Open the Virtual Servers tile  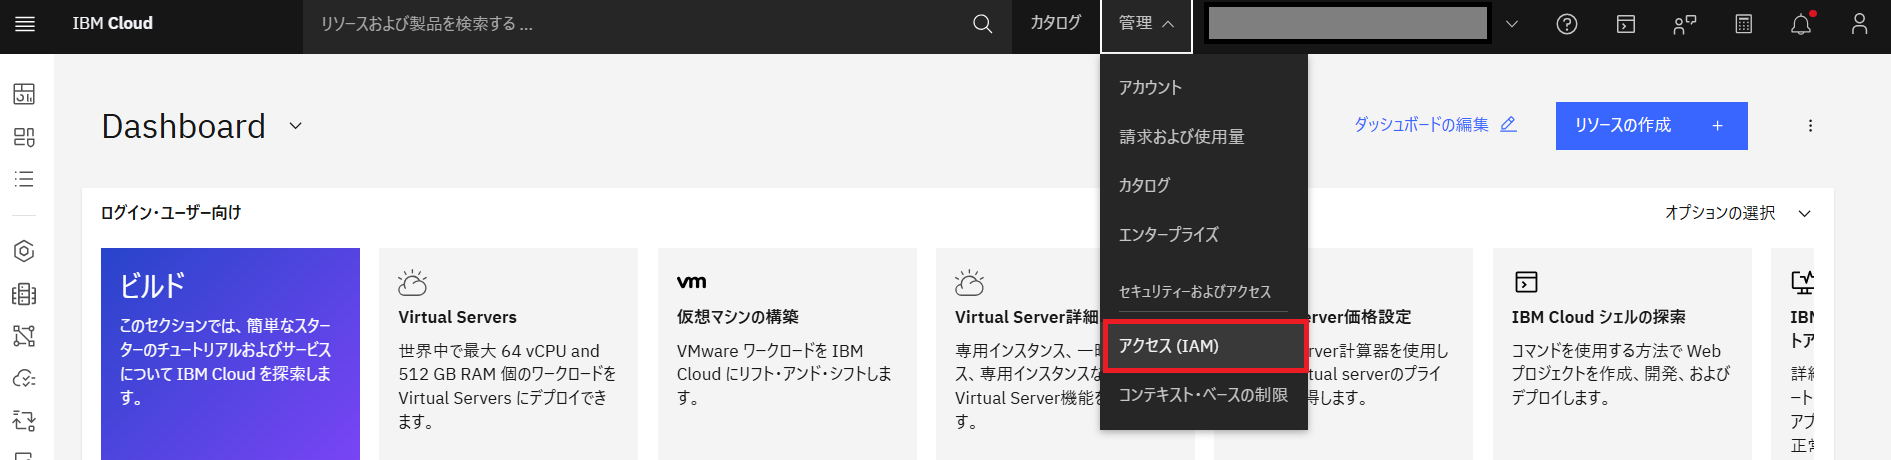coord(508,350)
